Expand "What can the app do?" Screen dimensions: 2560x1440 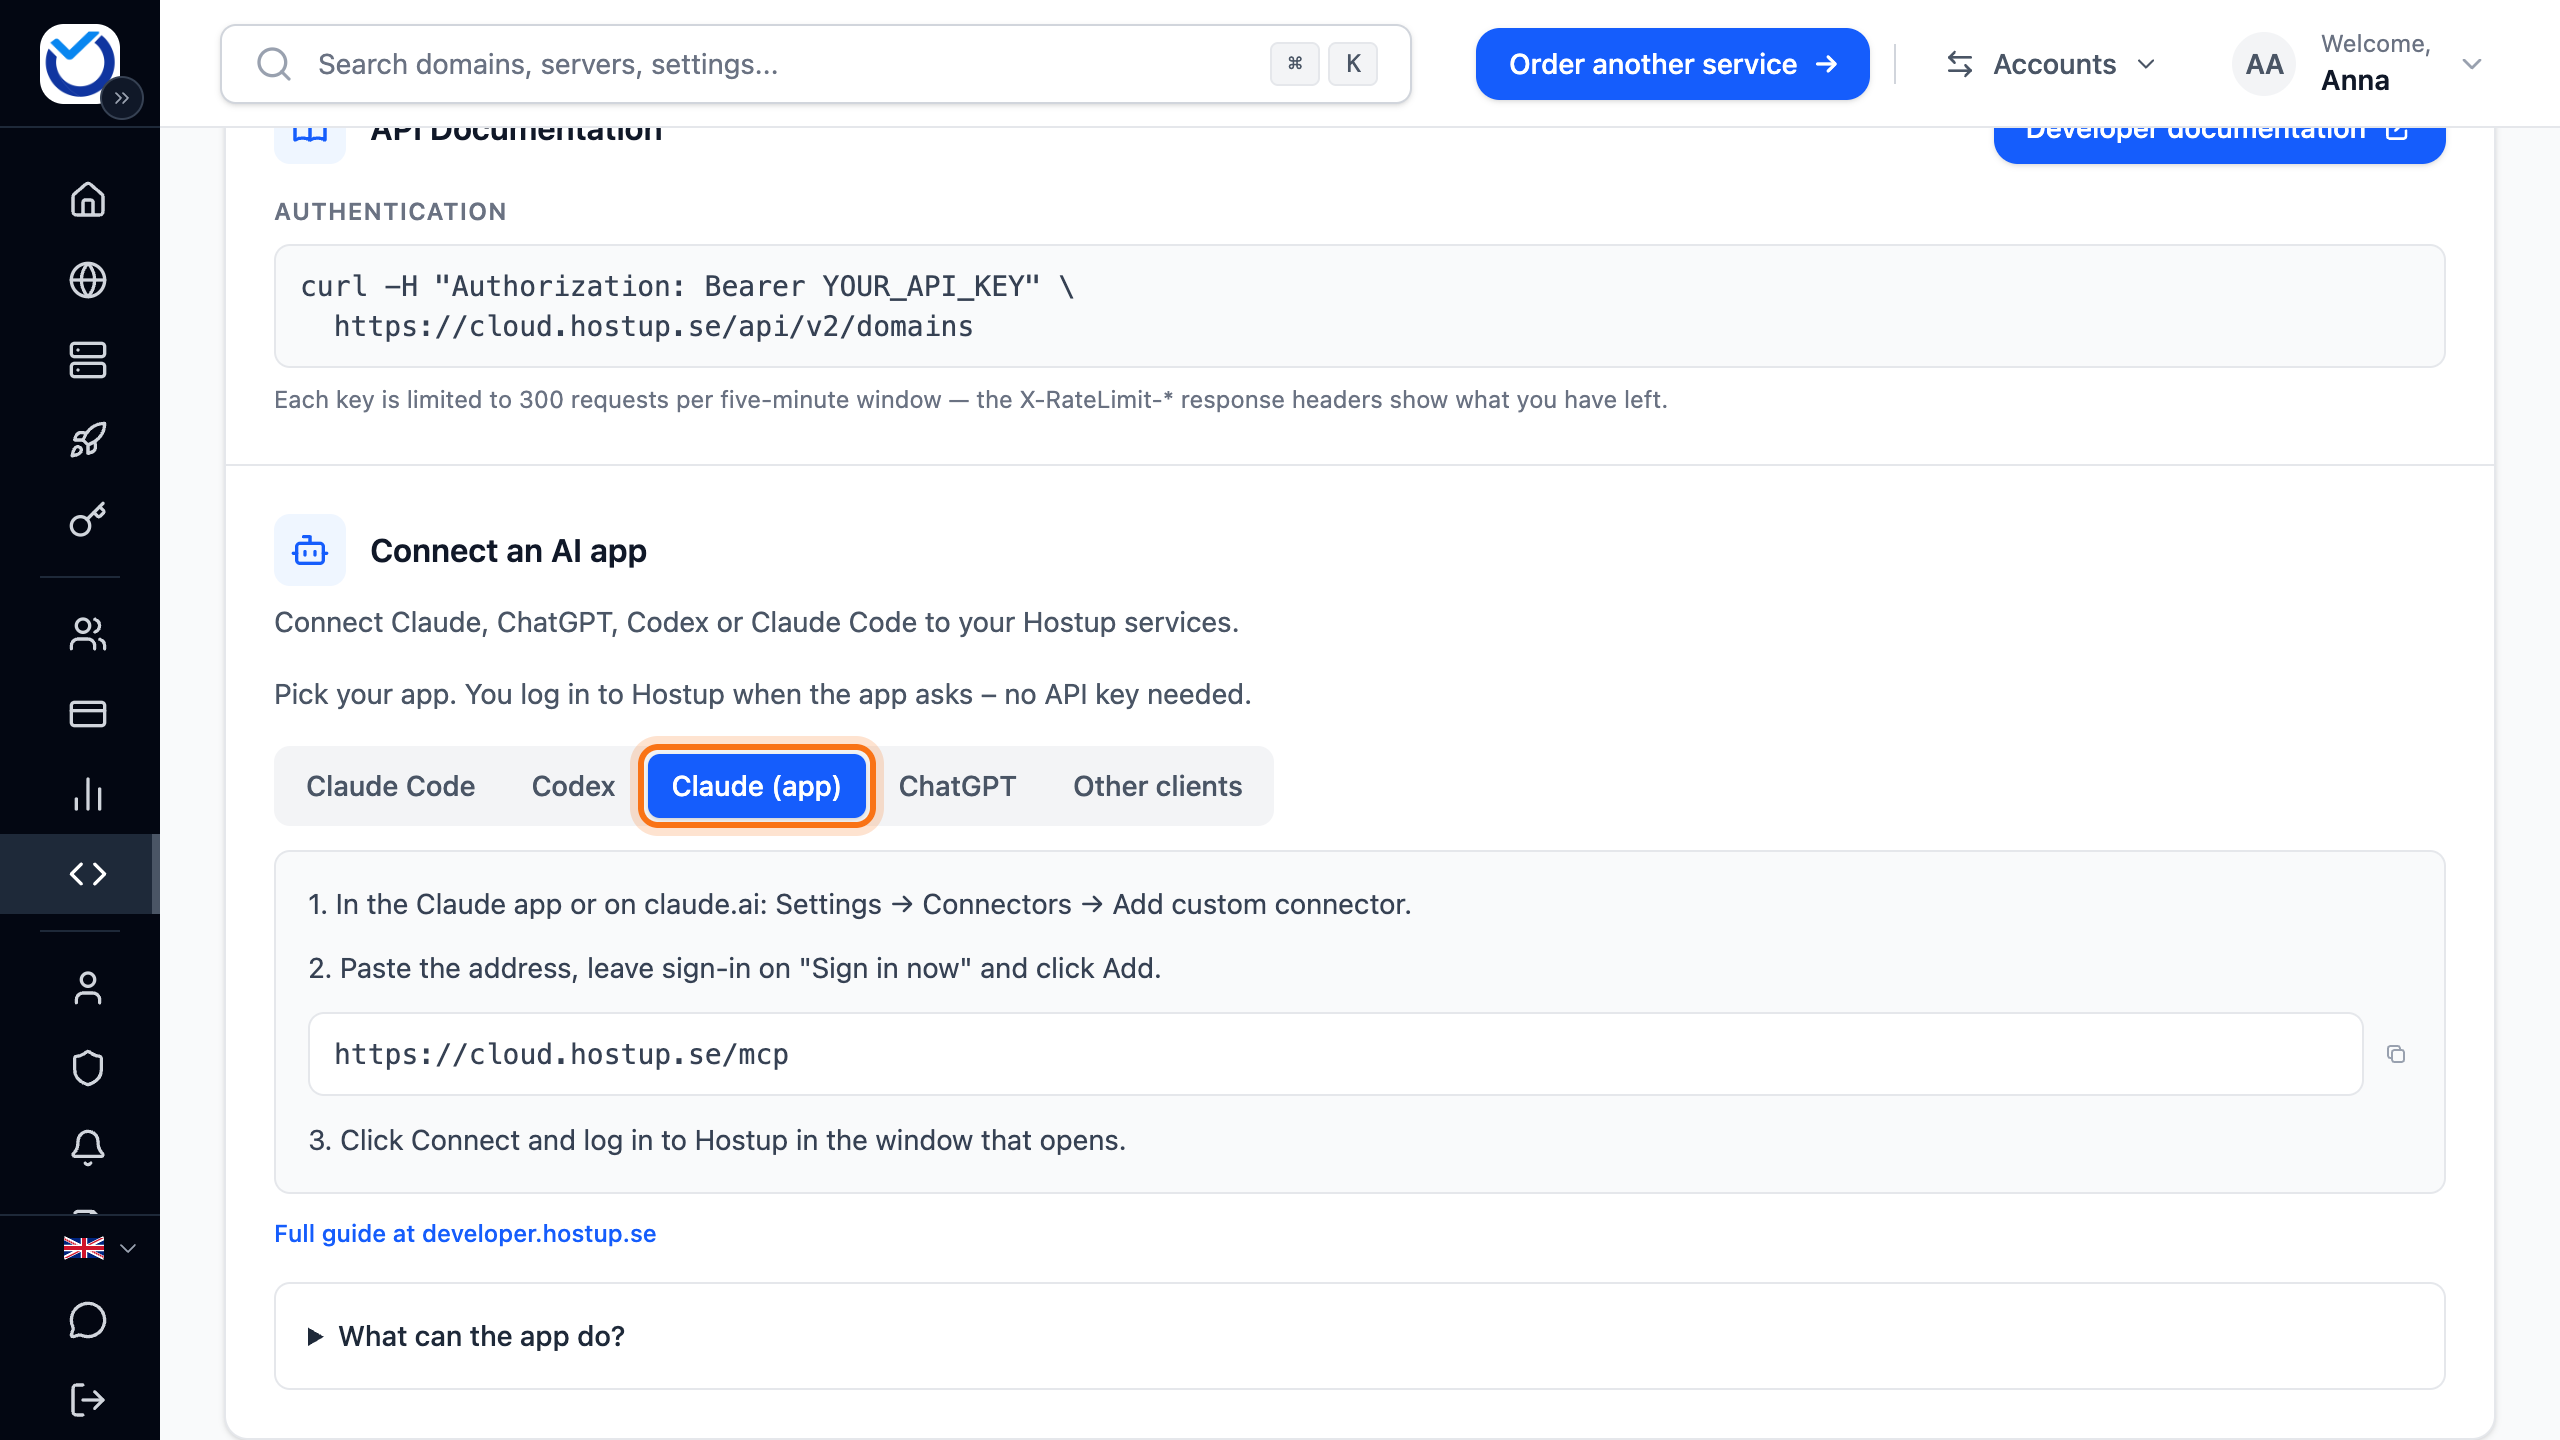click(x=1360, y=1336)
